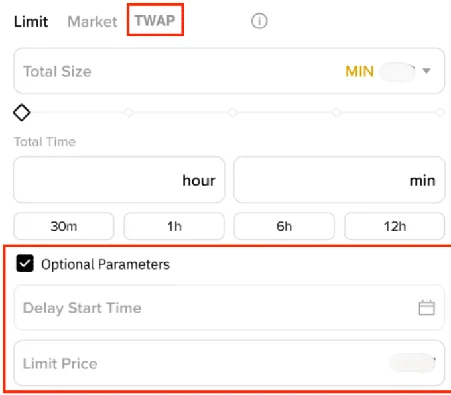Switch to the Market order tab
Viewport: 451px width, 395px height.
(92, 22)
